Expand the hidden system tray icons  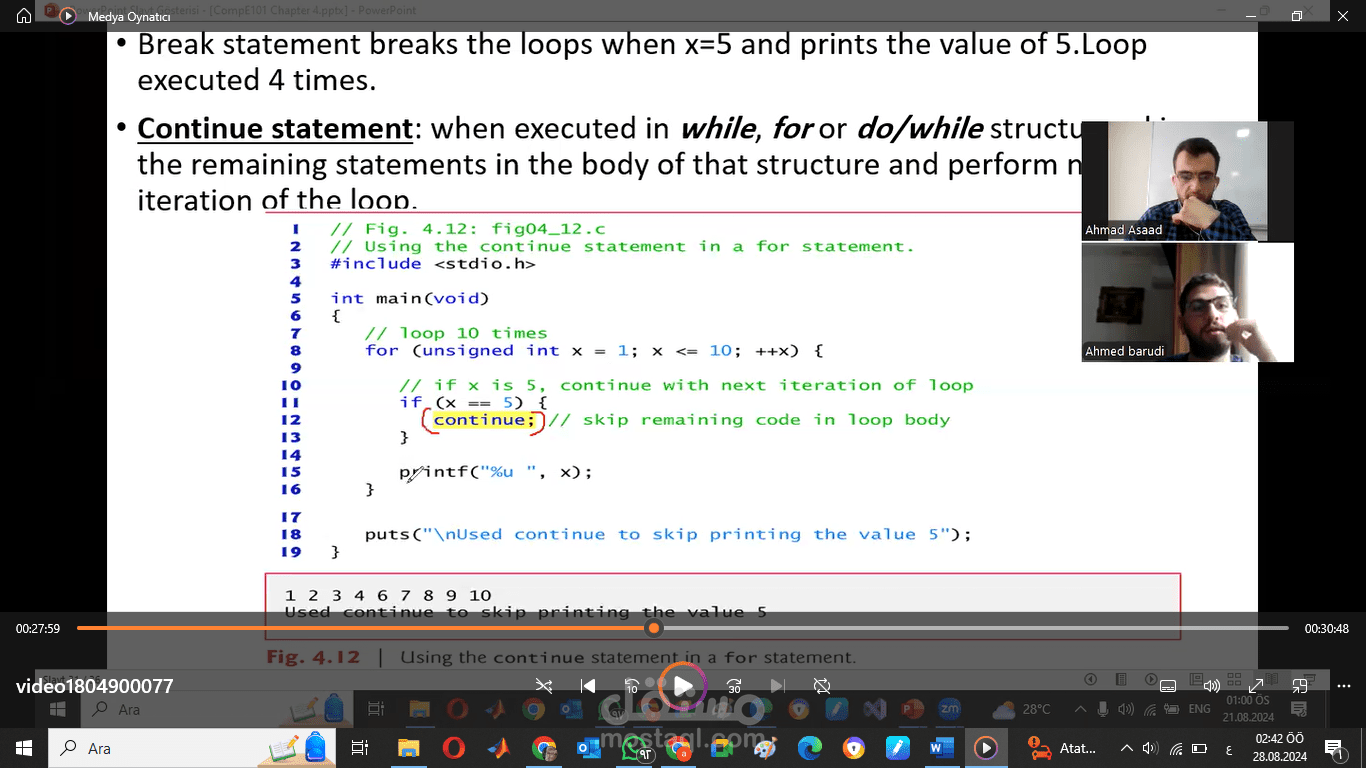(x=1127, y=748)
